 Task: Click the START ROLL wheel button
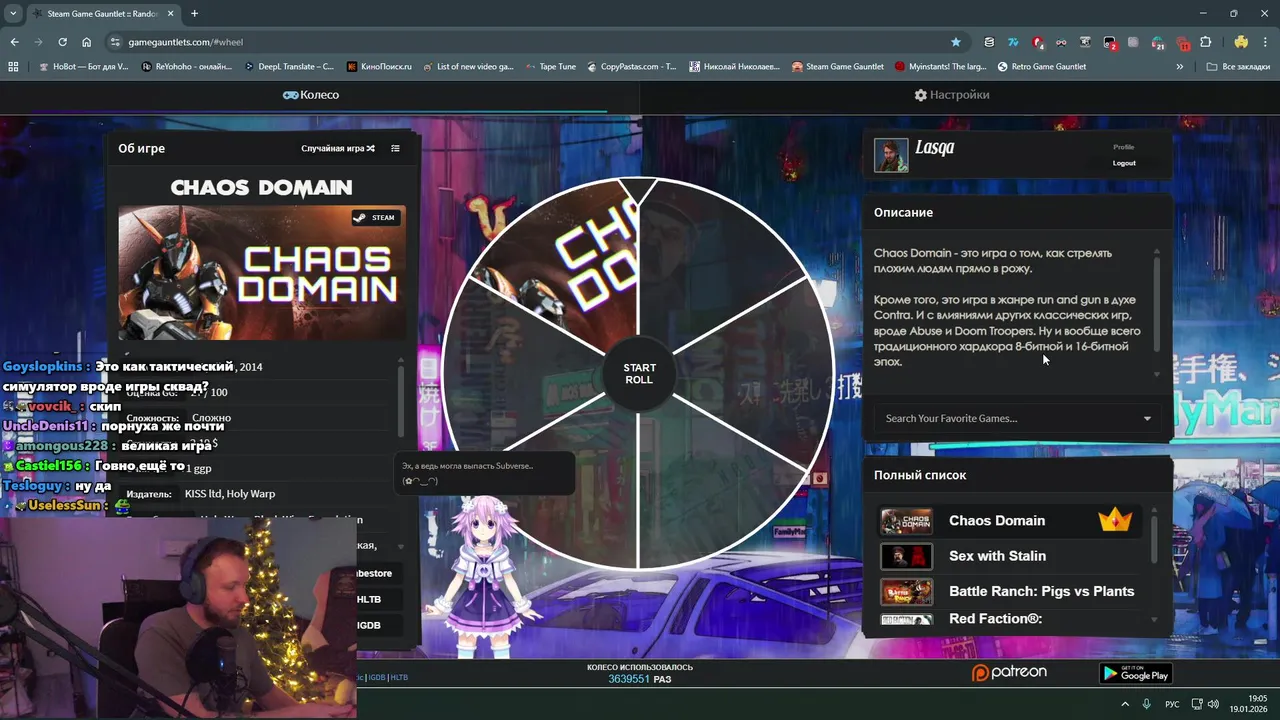(x=639, y=374)
